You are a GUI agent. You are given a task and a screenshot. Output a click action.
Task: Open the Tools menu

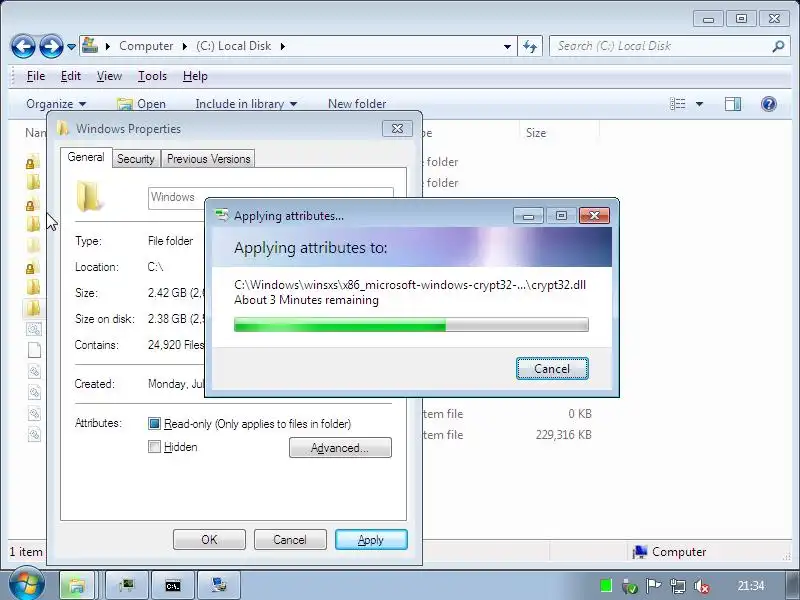pyautogui.click(x=152, y=76)
